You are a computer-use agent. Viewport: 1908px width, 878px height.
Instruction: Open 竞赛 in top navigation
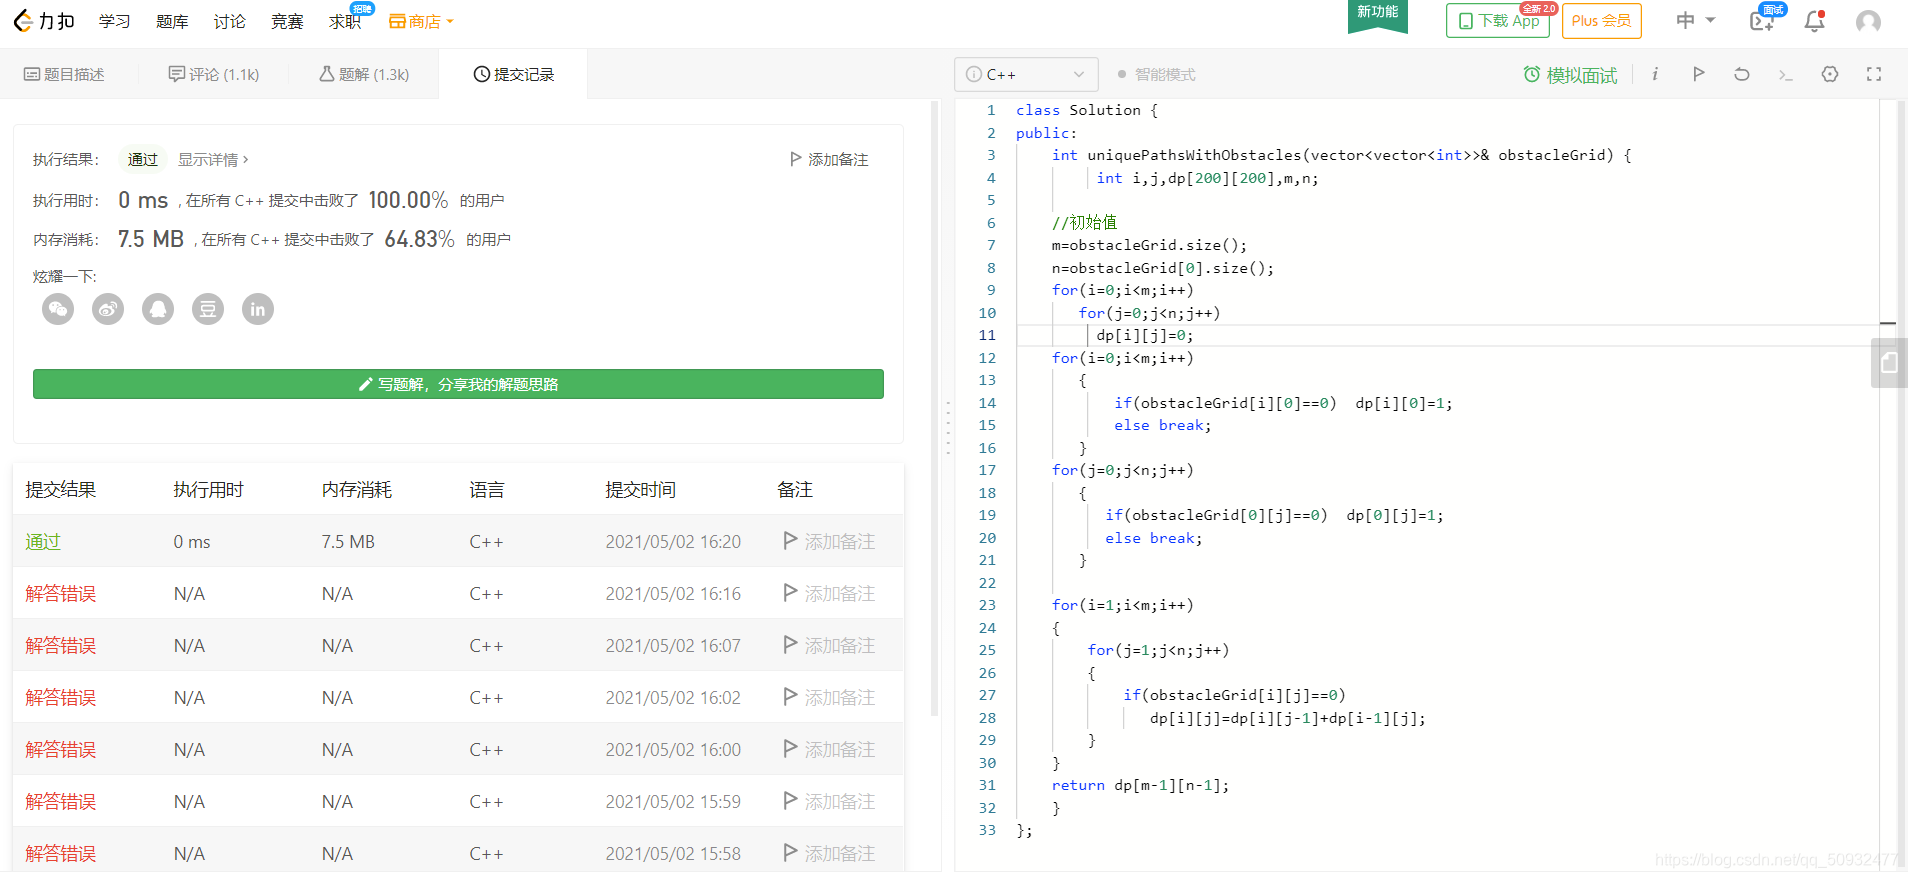tap(287, 21)
